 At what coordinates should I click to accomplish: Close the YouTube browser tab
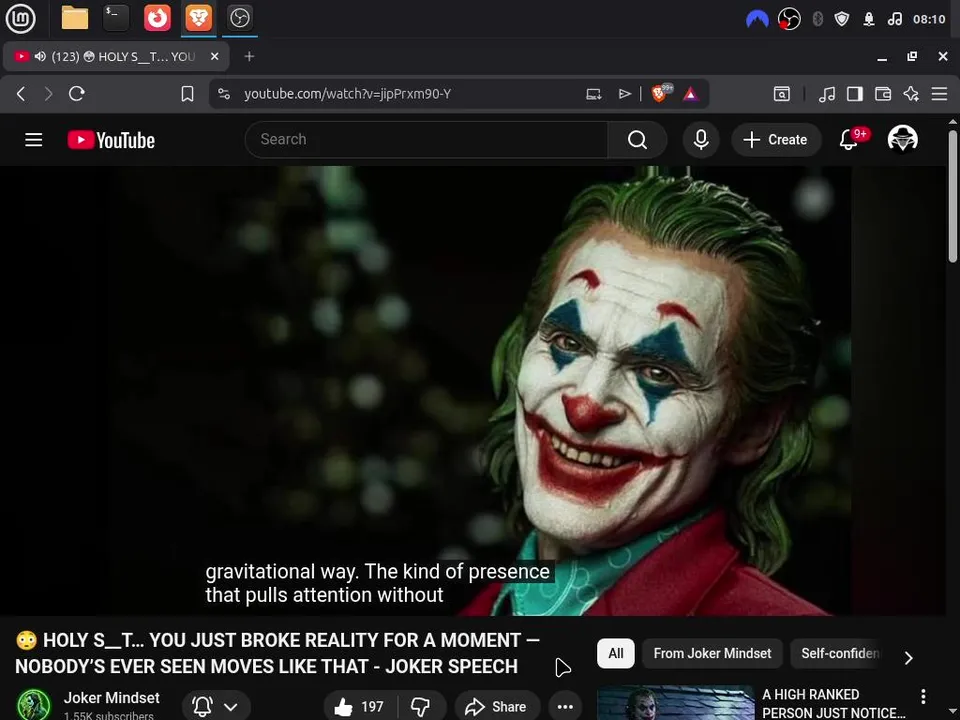214,56
